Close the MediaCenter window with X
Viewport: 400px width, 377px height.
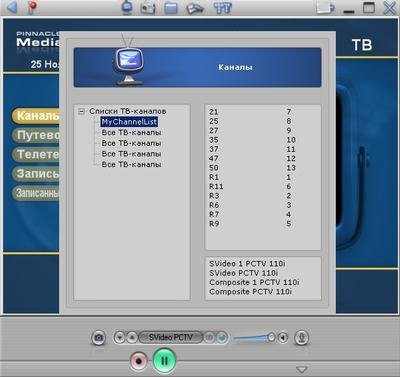point(389,7)
